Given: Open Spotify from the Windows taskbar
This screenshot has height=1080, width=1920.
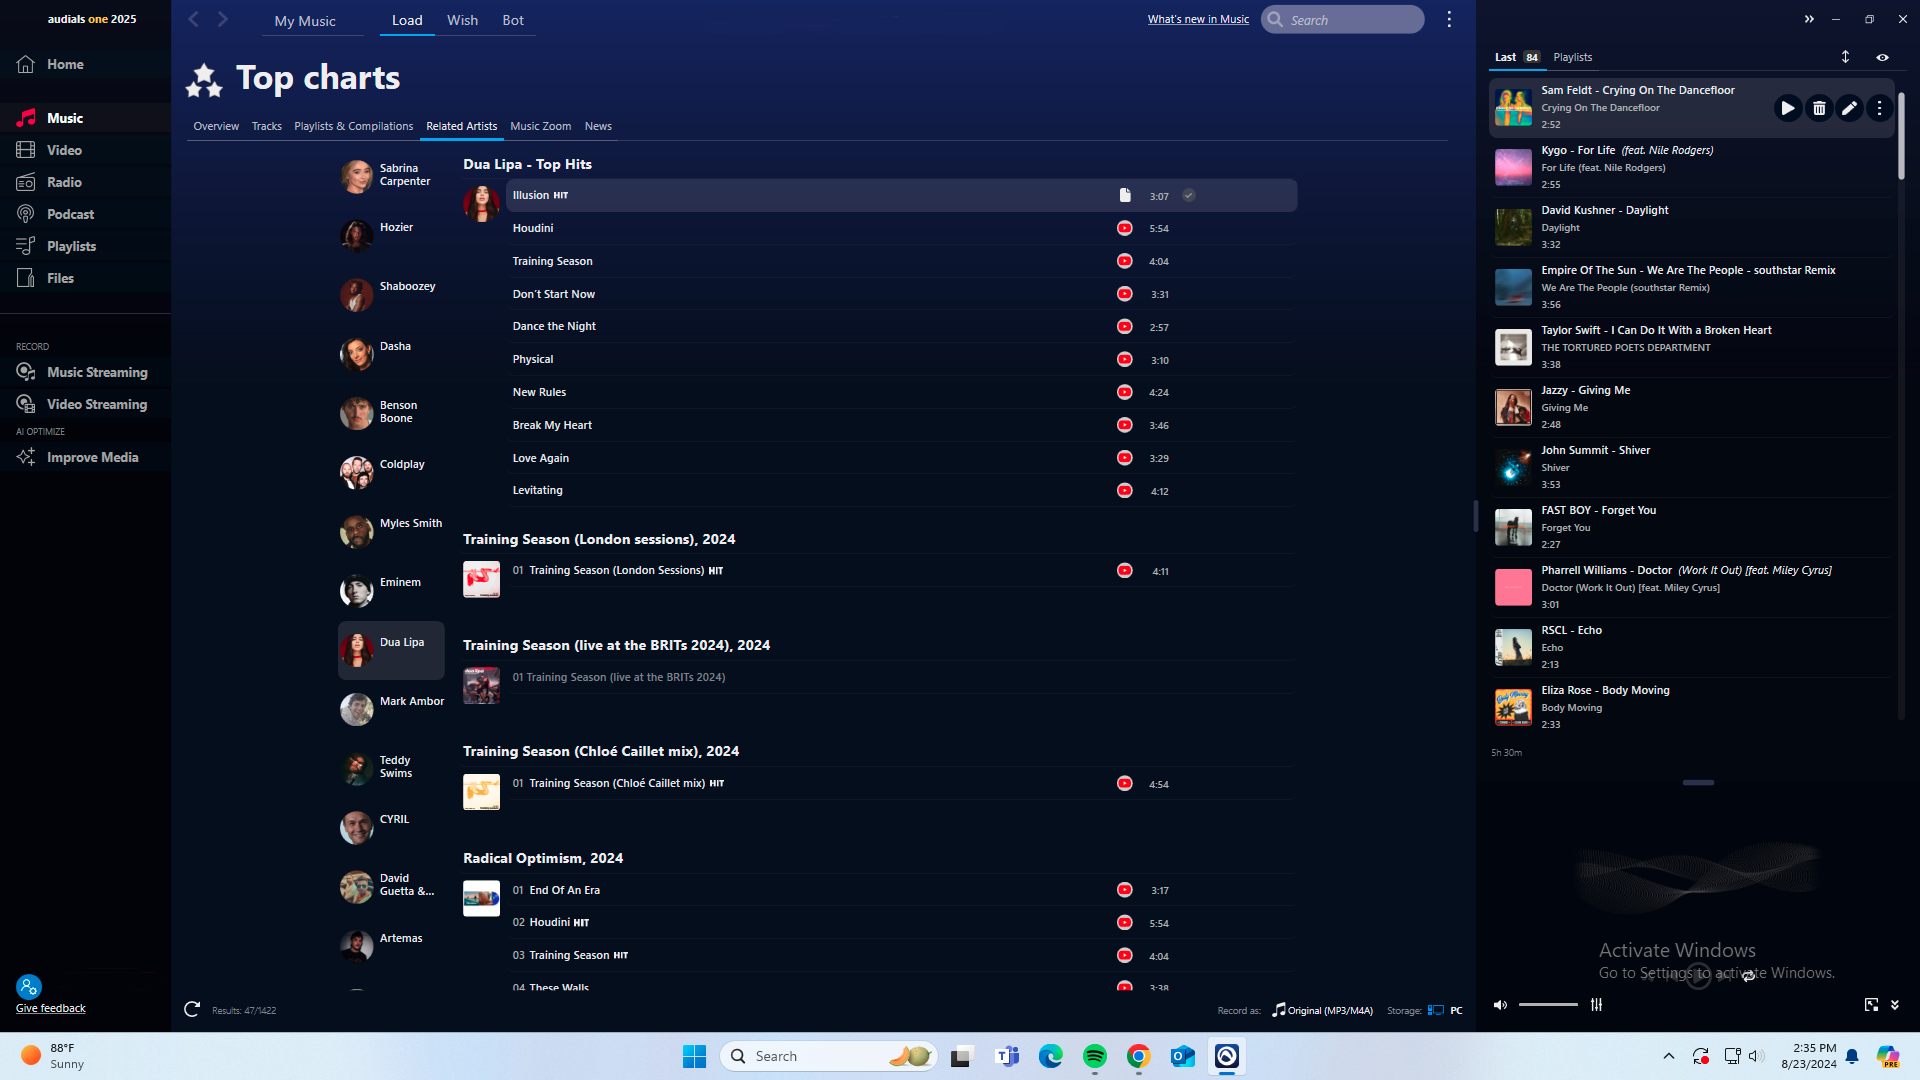Looking at the screenshot, I should click(1095, 1056).
